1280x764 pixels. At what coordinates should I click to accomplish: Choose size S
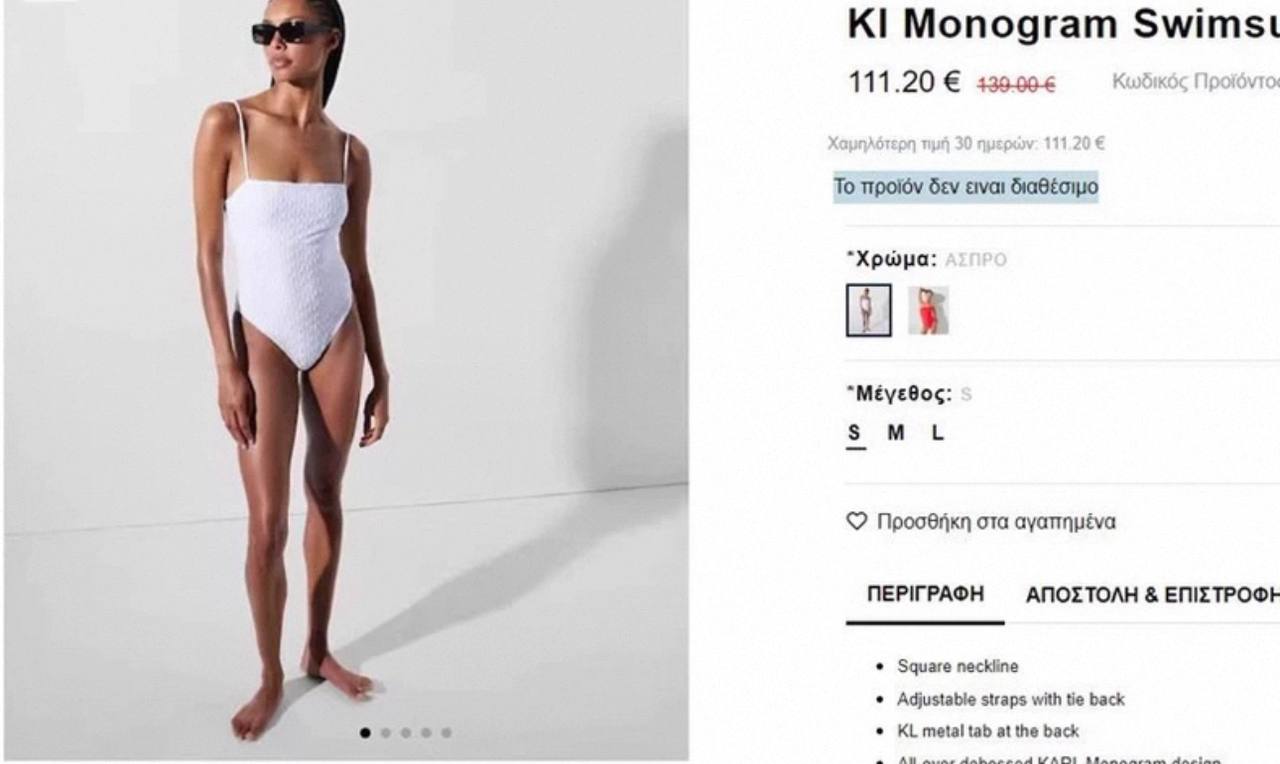[x=855, y=433]
